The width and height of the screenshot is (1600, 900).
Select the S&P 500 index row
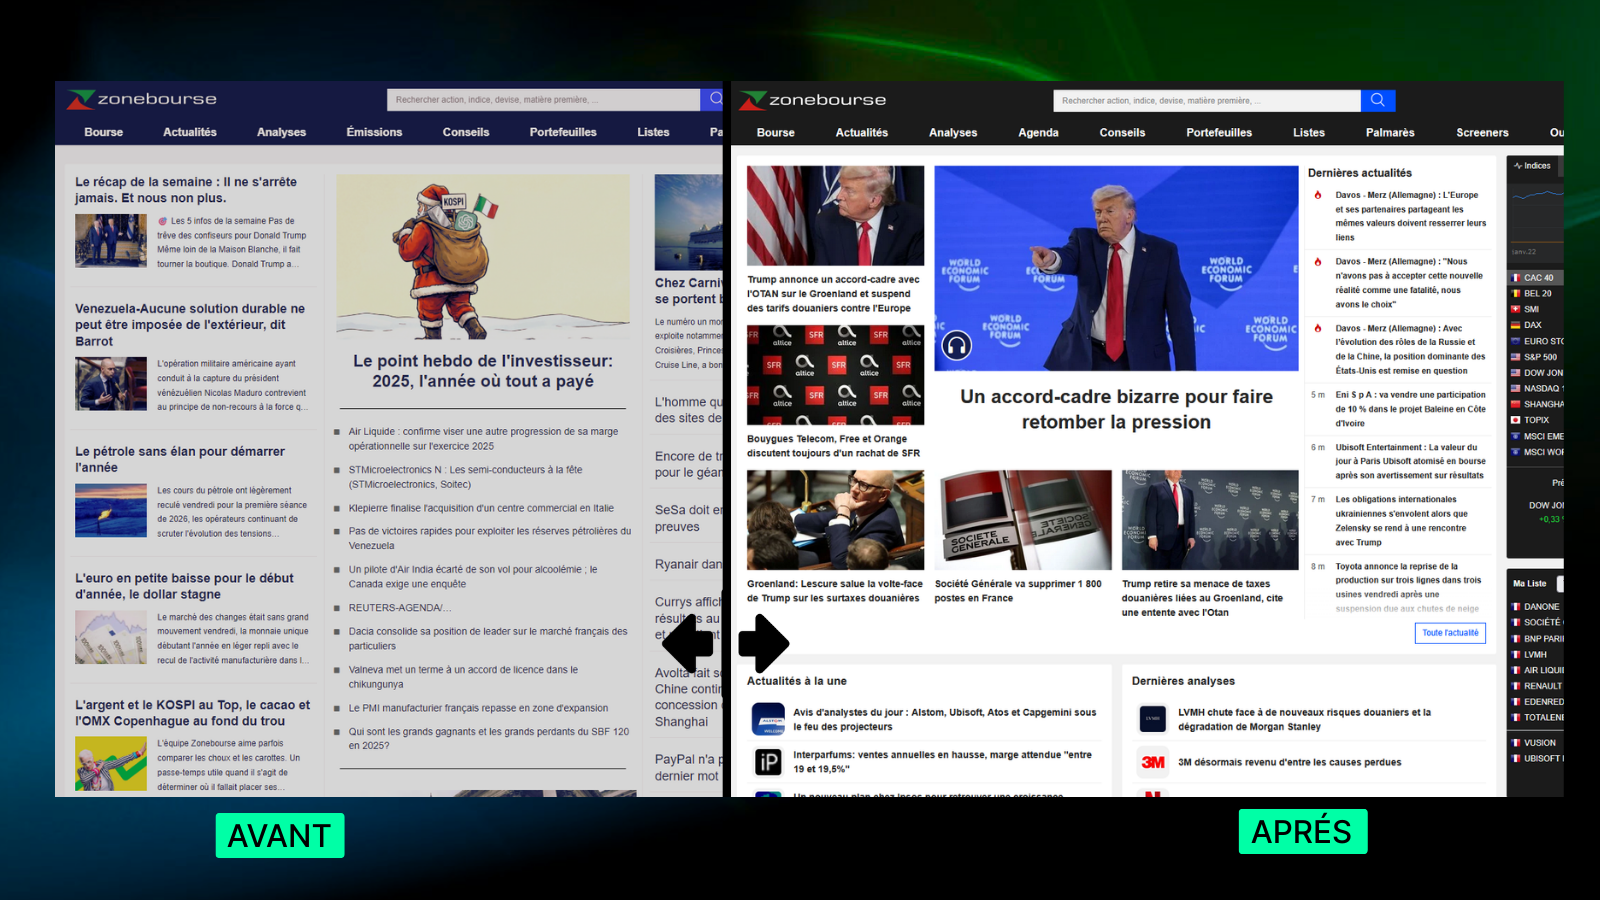1536,357
